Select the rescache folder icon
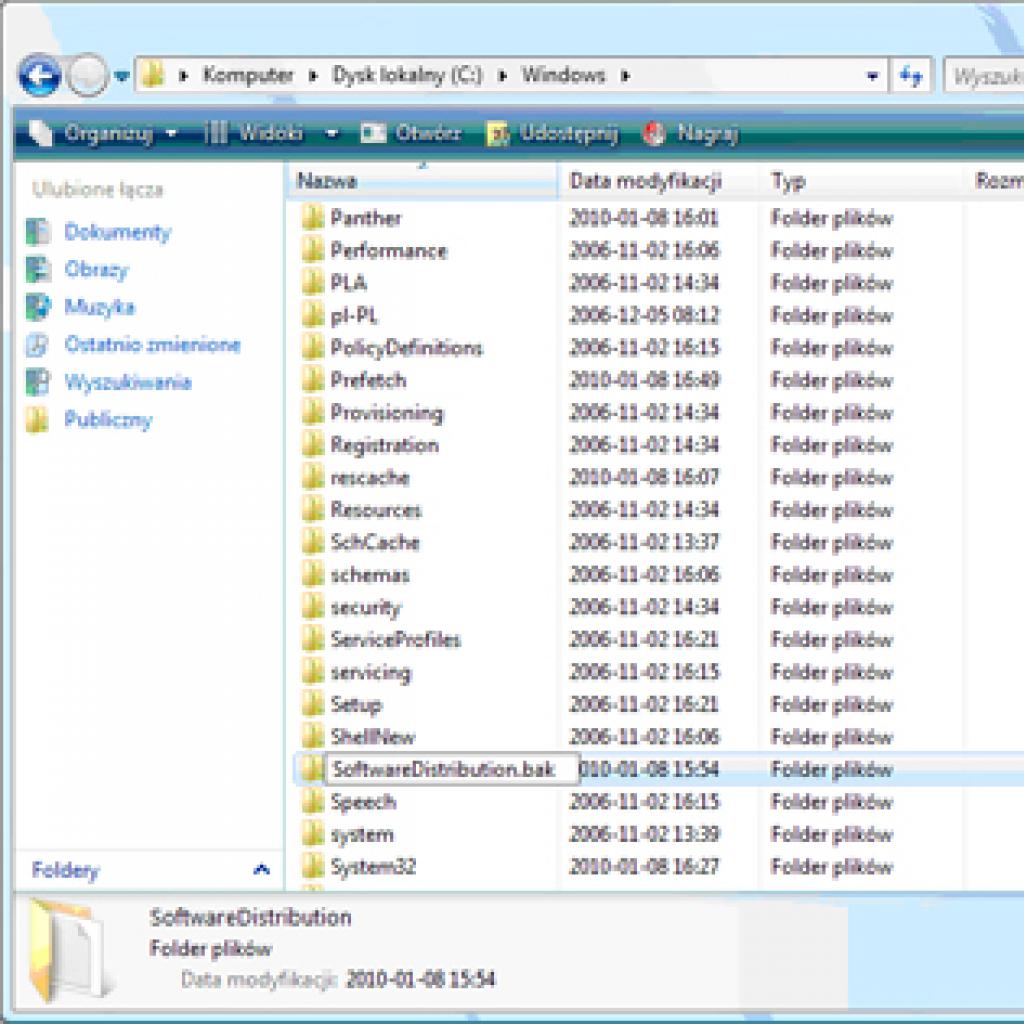This screenshot has height=1024, width=1024. coord(313,477)
